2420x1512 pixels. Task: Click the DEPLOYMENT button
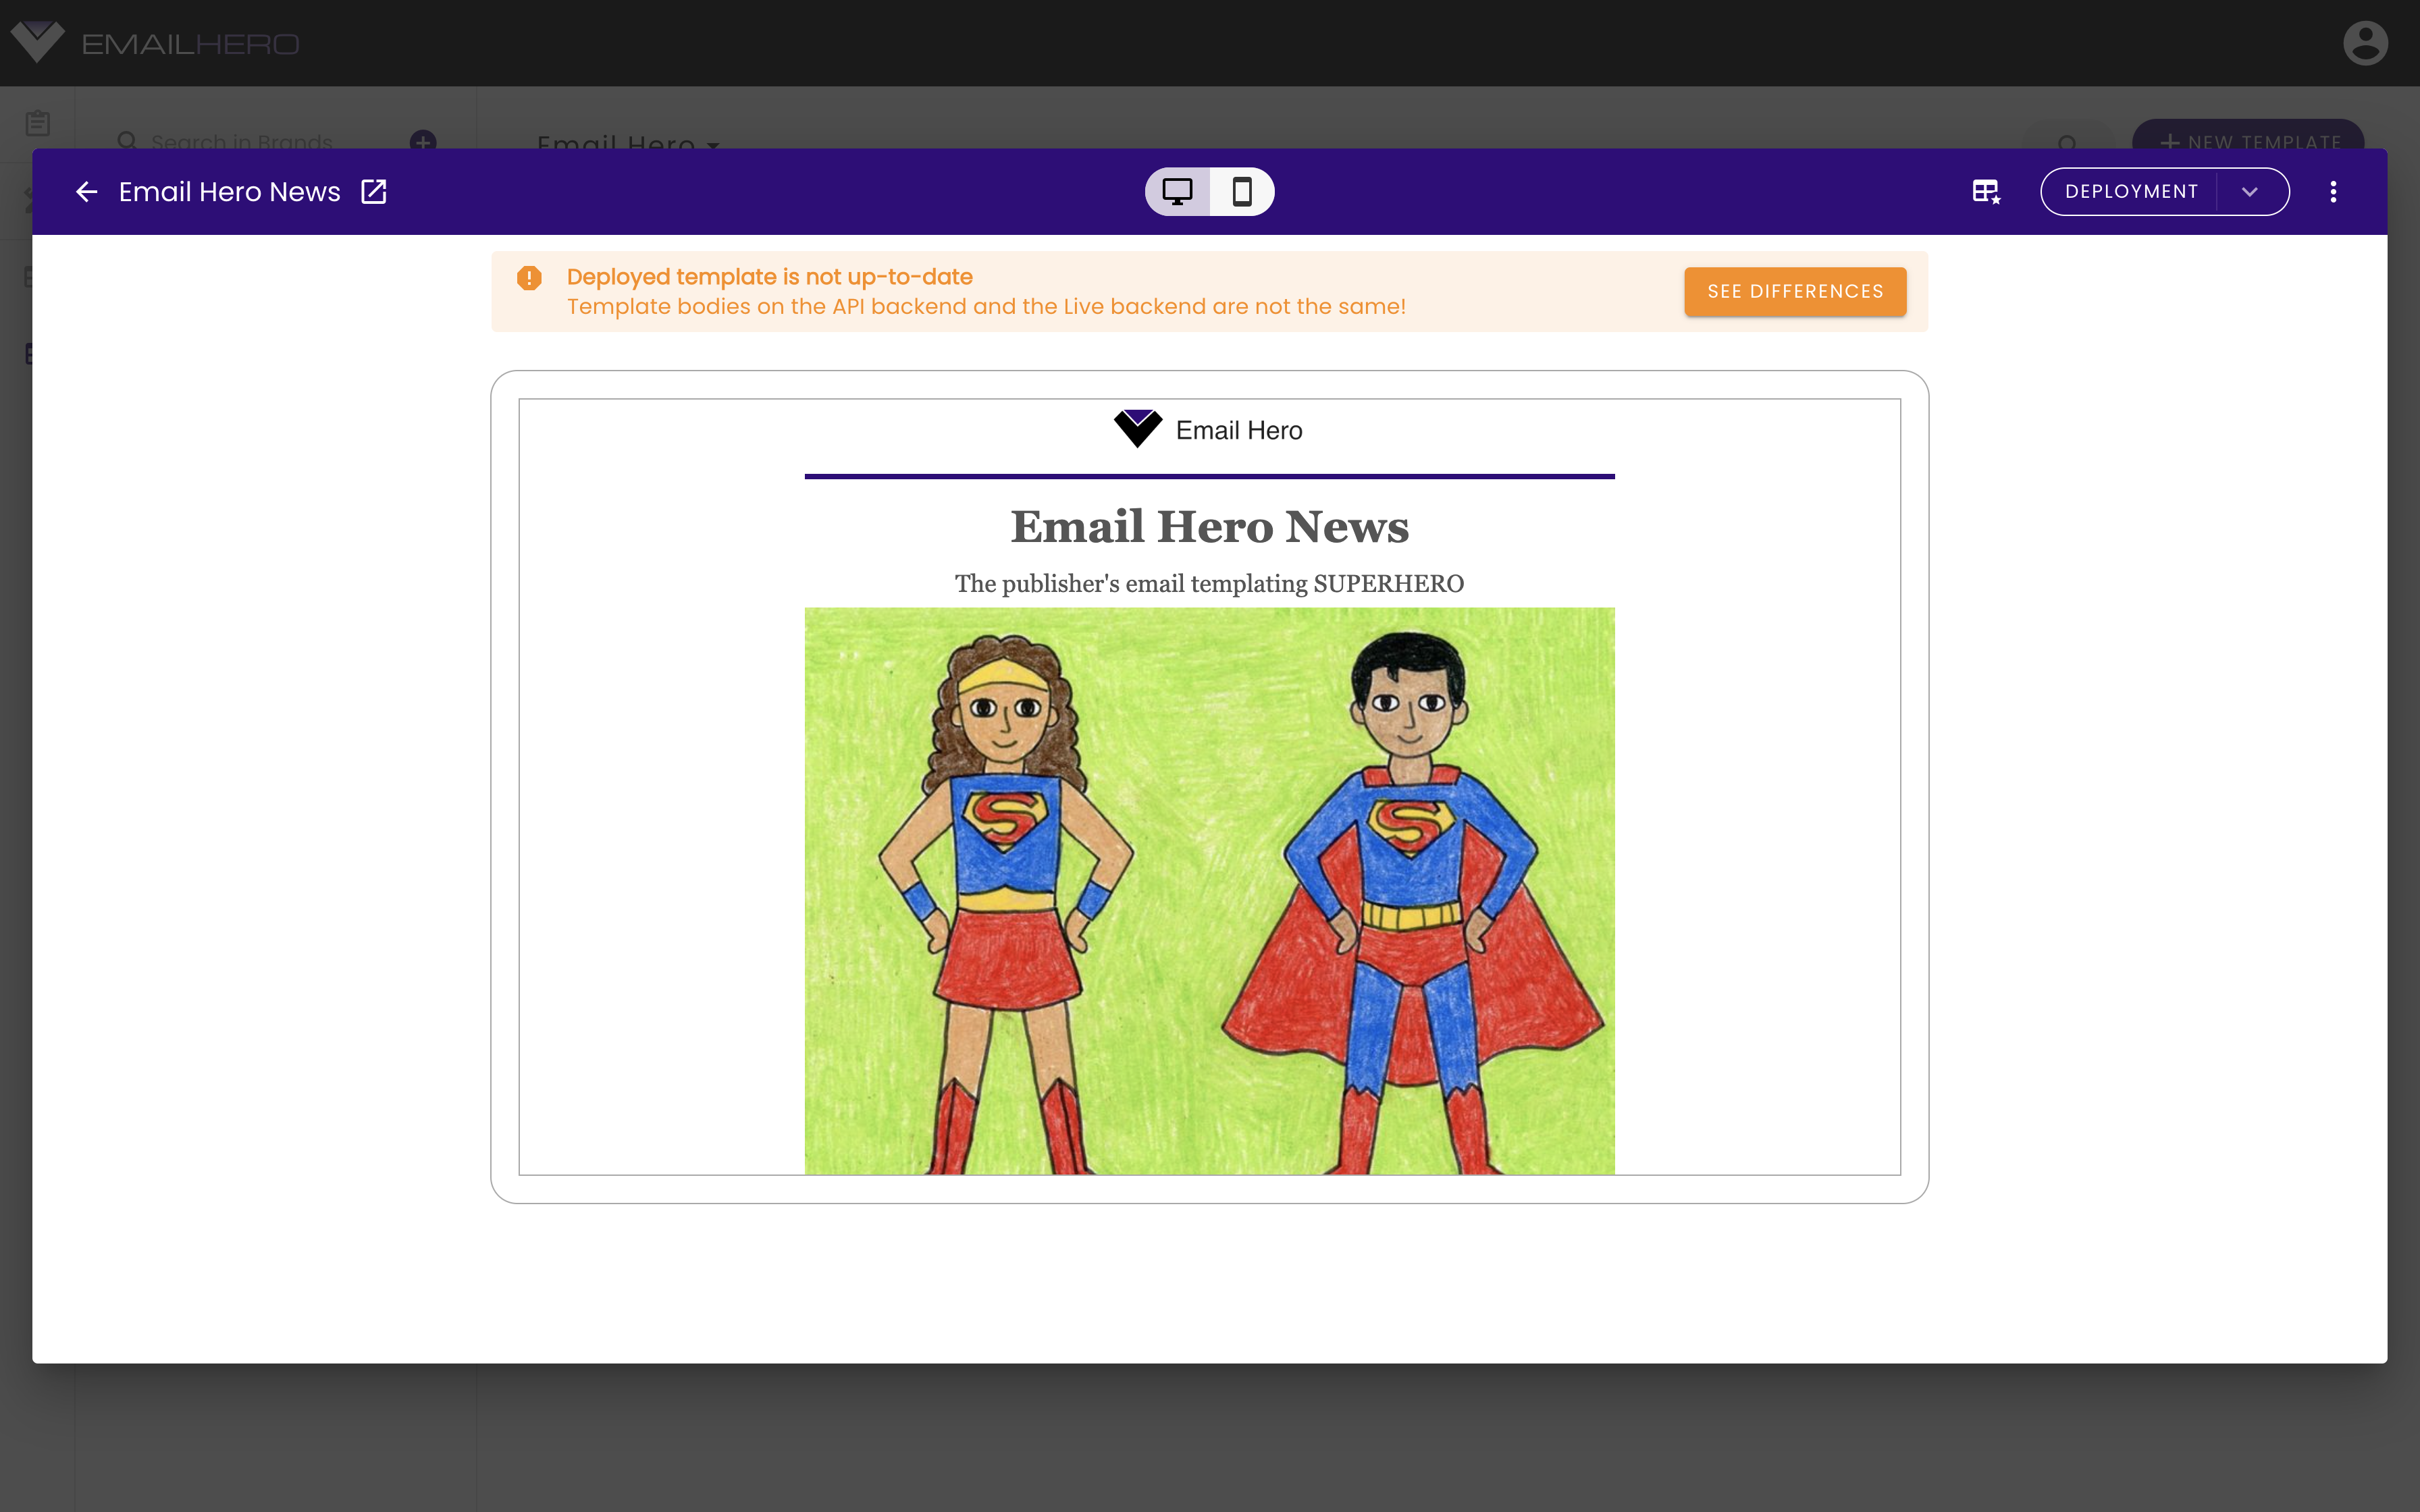(x=2131, y=191)
